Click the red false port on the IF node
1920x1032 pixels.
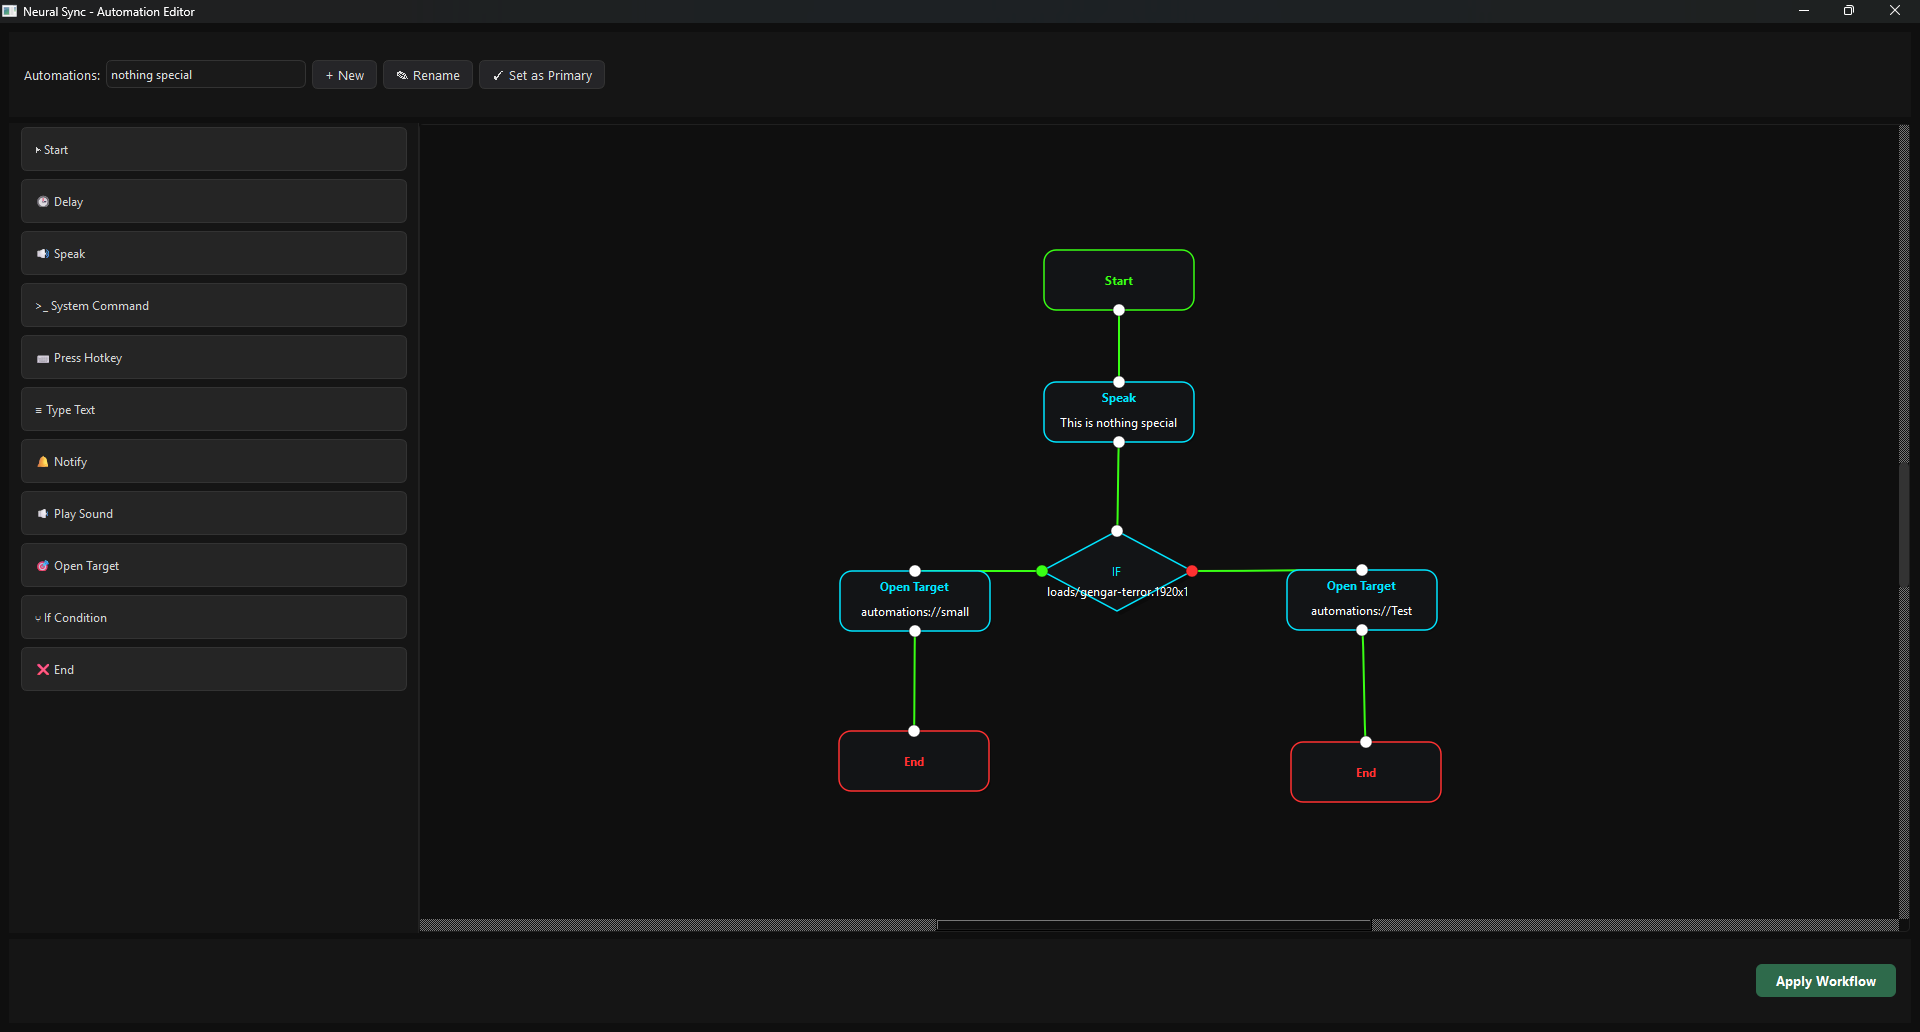click(1192, 571)
